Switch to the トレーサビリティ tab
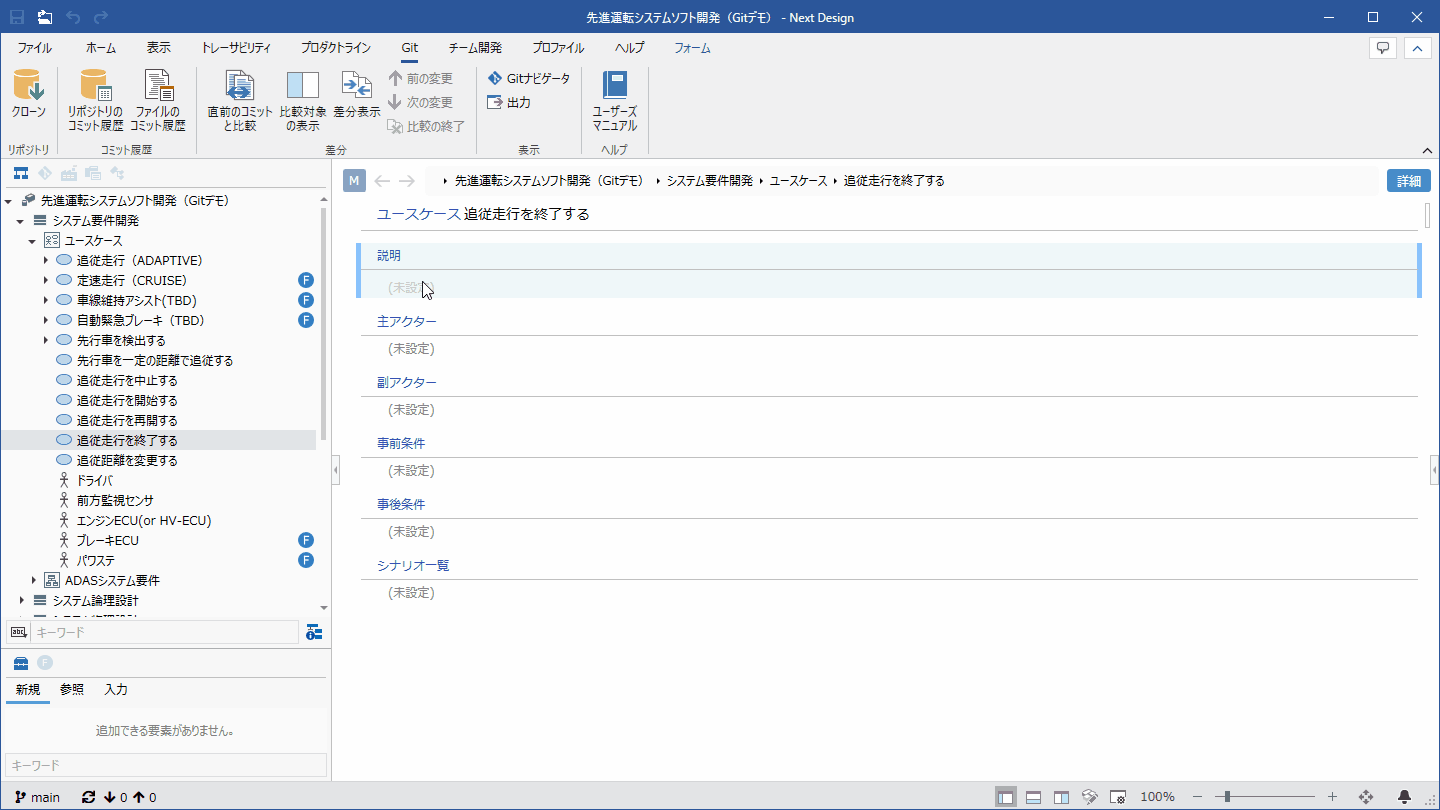1440x810 pixels. [x=236, y=48]
